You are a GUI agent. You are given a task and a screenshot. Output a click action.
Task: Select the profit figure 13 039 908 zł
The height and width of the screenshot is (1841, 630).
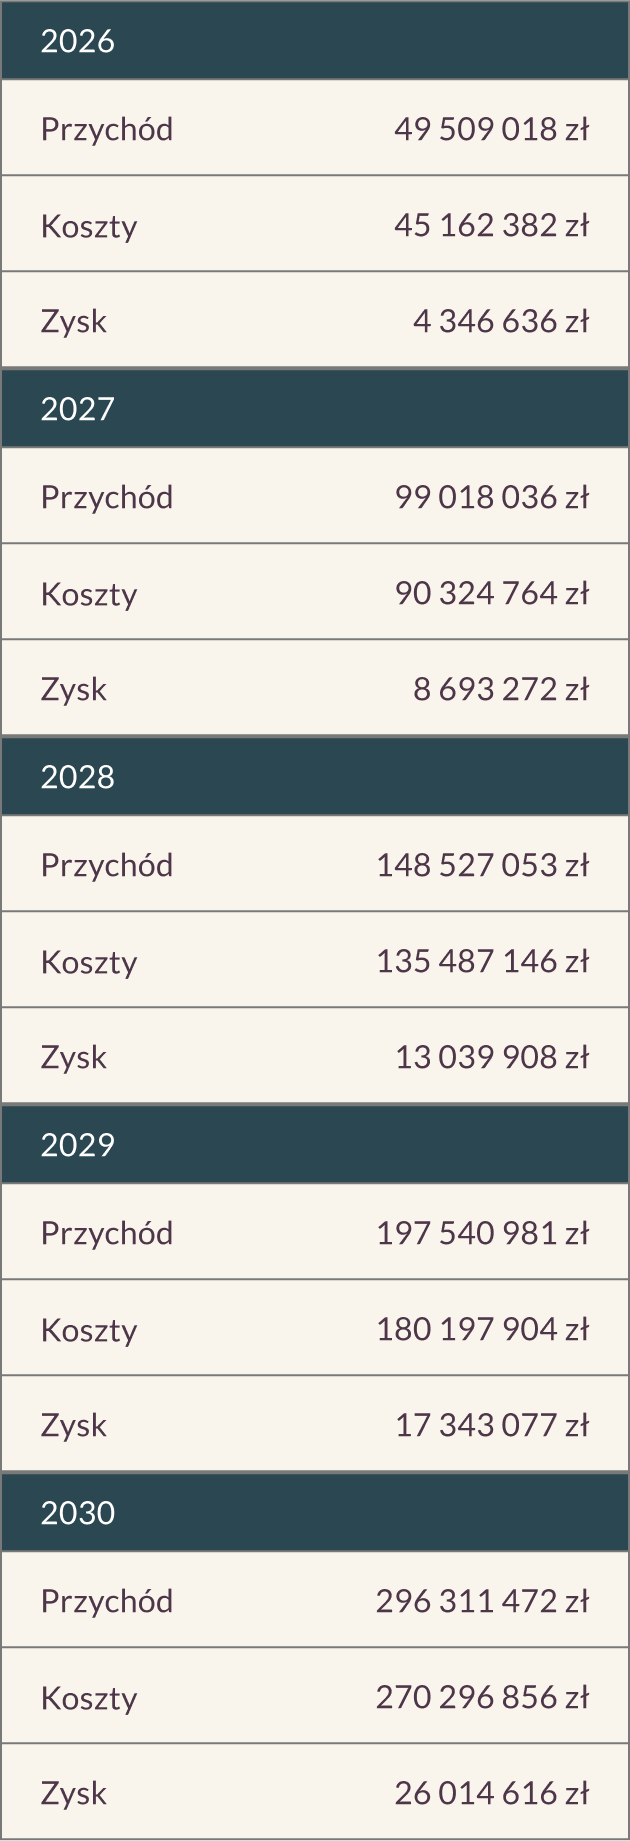point(492,1057)
